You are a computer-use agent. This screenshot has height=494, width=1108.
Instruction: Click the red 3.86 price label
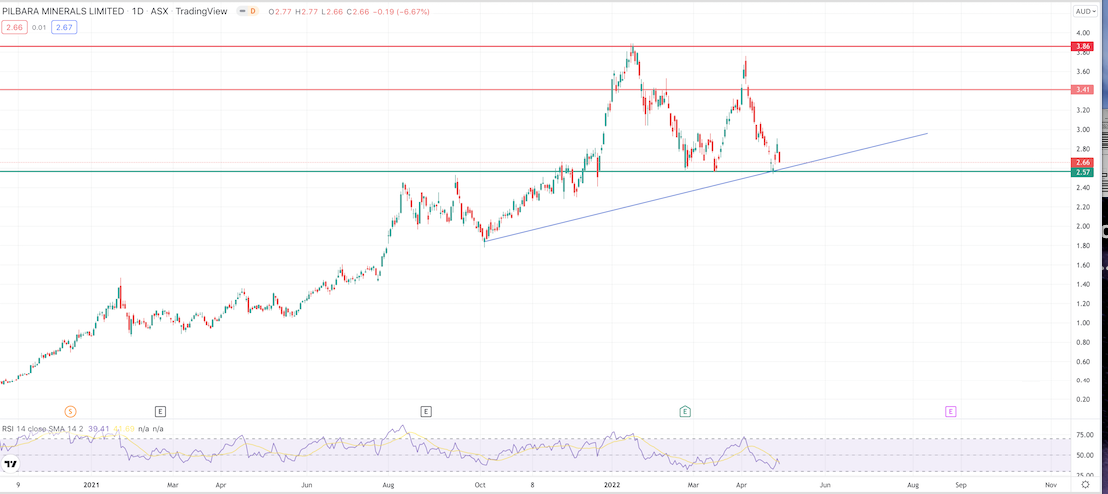[1083, 47]
